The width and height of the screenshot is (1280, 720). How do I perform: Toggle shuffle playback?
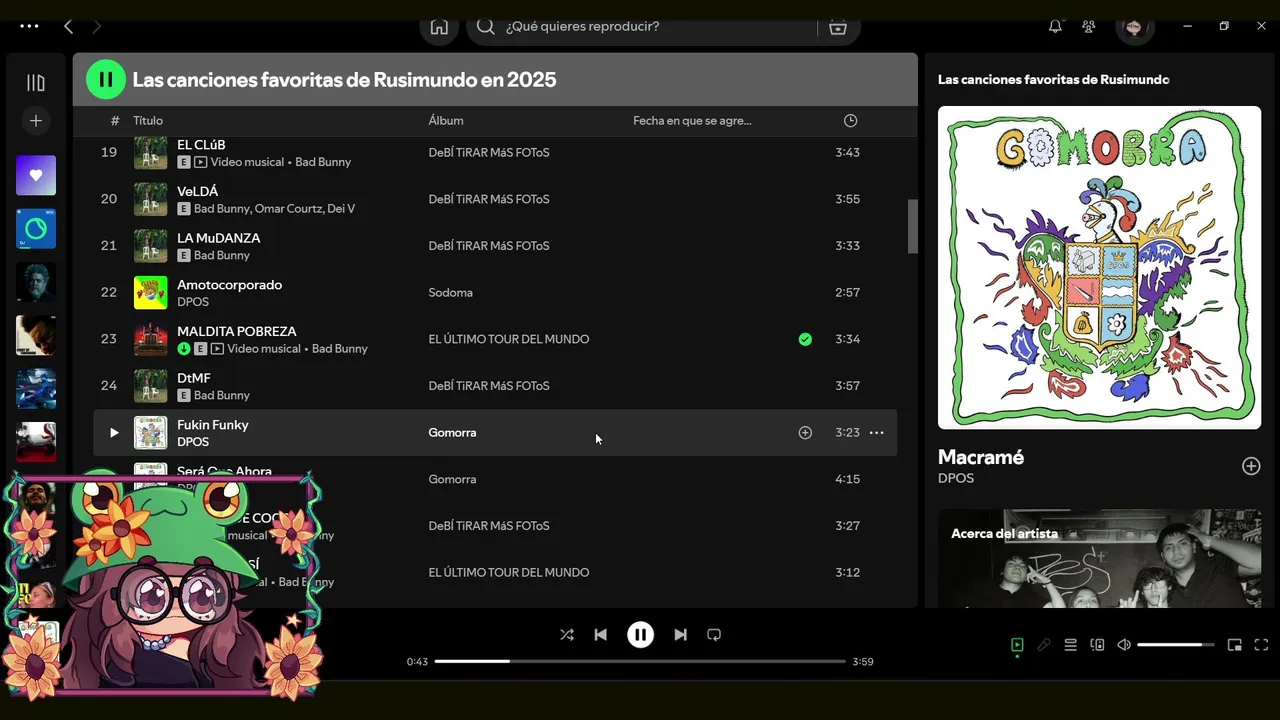[x=567, y=635]
